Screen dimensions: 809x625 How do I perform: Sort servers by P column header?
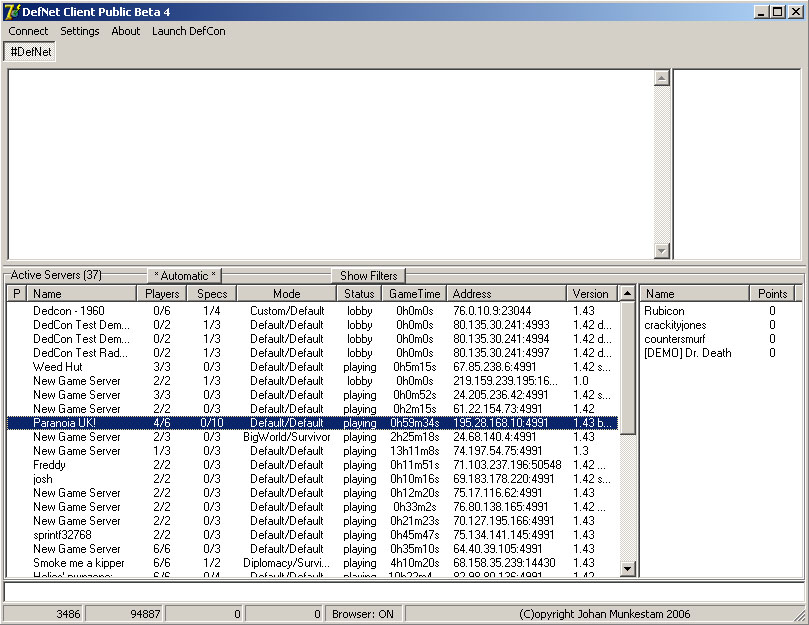[17, 294]
